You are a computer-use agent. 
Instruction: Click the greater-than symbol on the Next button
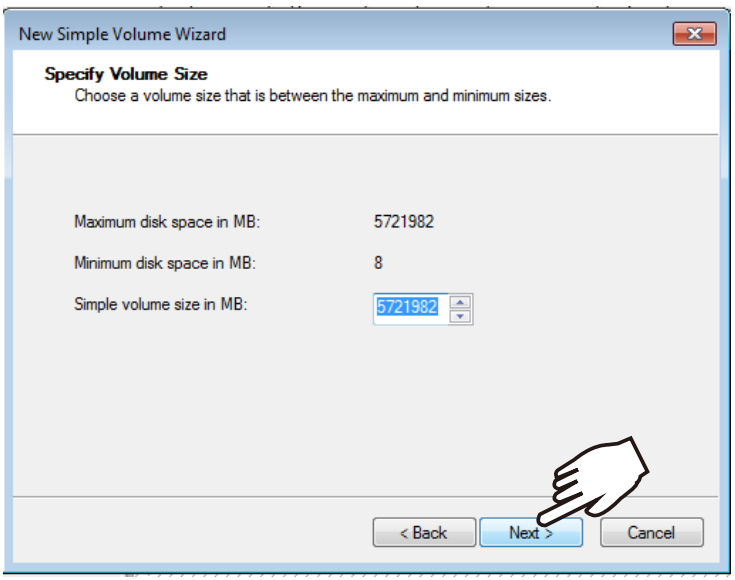tap(549, 534)
